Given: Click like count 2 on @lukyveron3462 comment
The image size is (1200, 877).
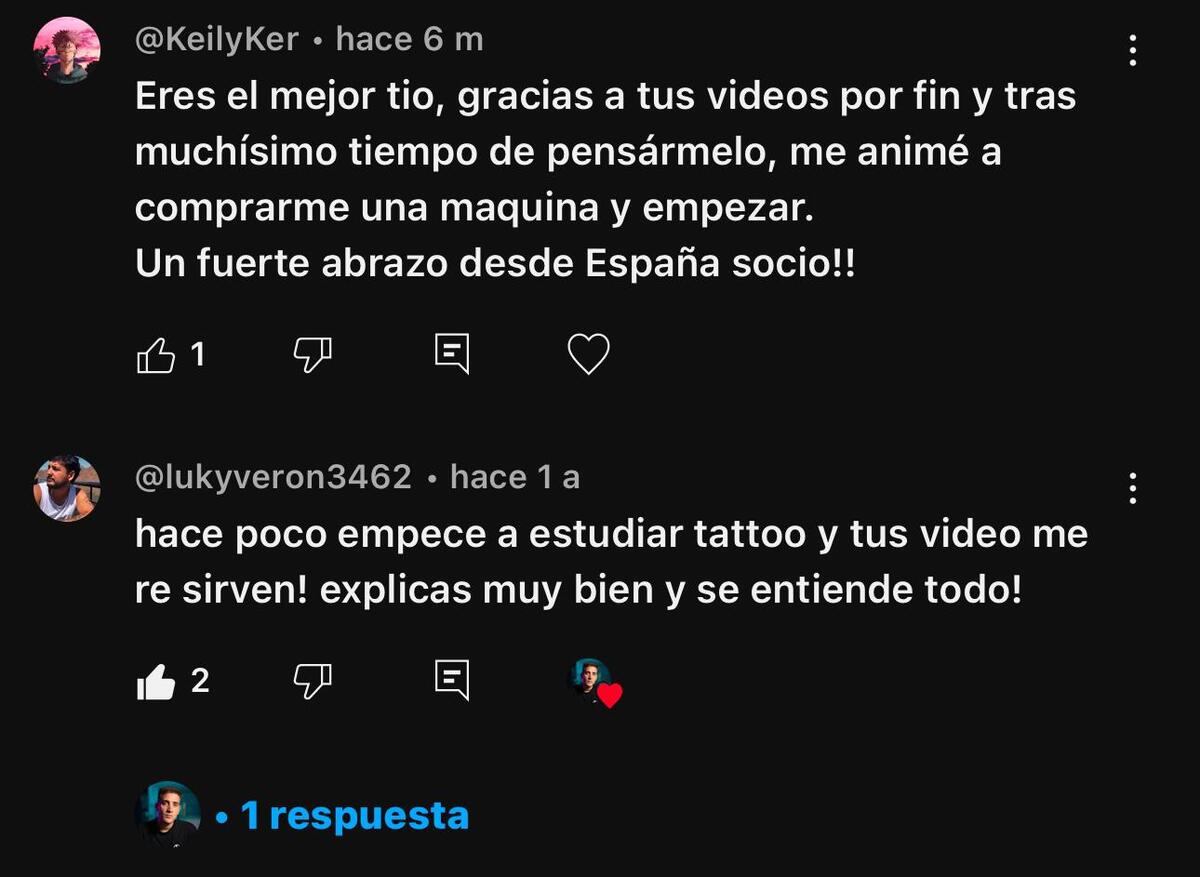Looking at the screenshot, I should (200, 681).
